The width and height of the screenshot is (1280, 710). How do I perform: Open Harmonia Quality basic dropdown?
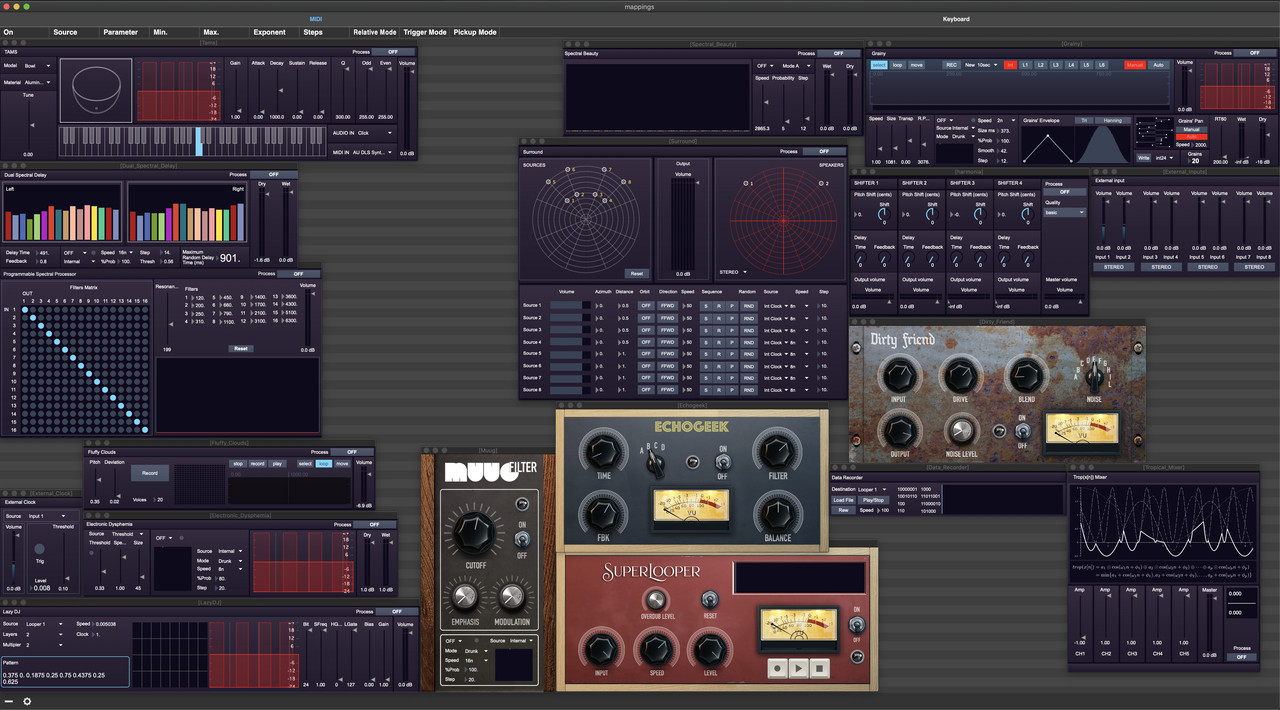(x=1064, y=212)
